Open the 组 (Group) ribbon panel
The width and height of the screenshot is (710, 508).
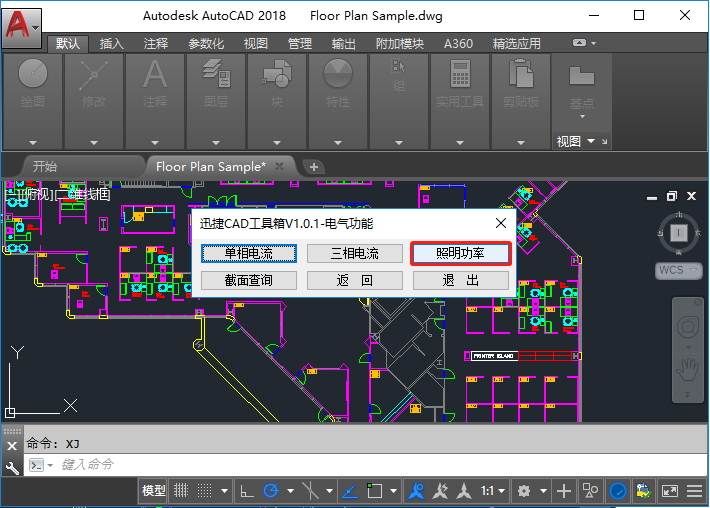(x=399, y=101)
